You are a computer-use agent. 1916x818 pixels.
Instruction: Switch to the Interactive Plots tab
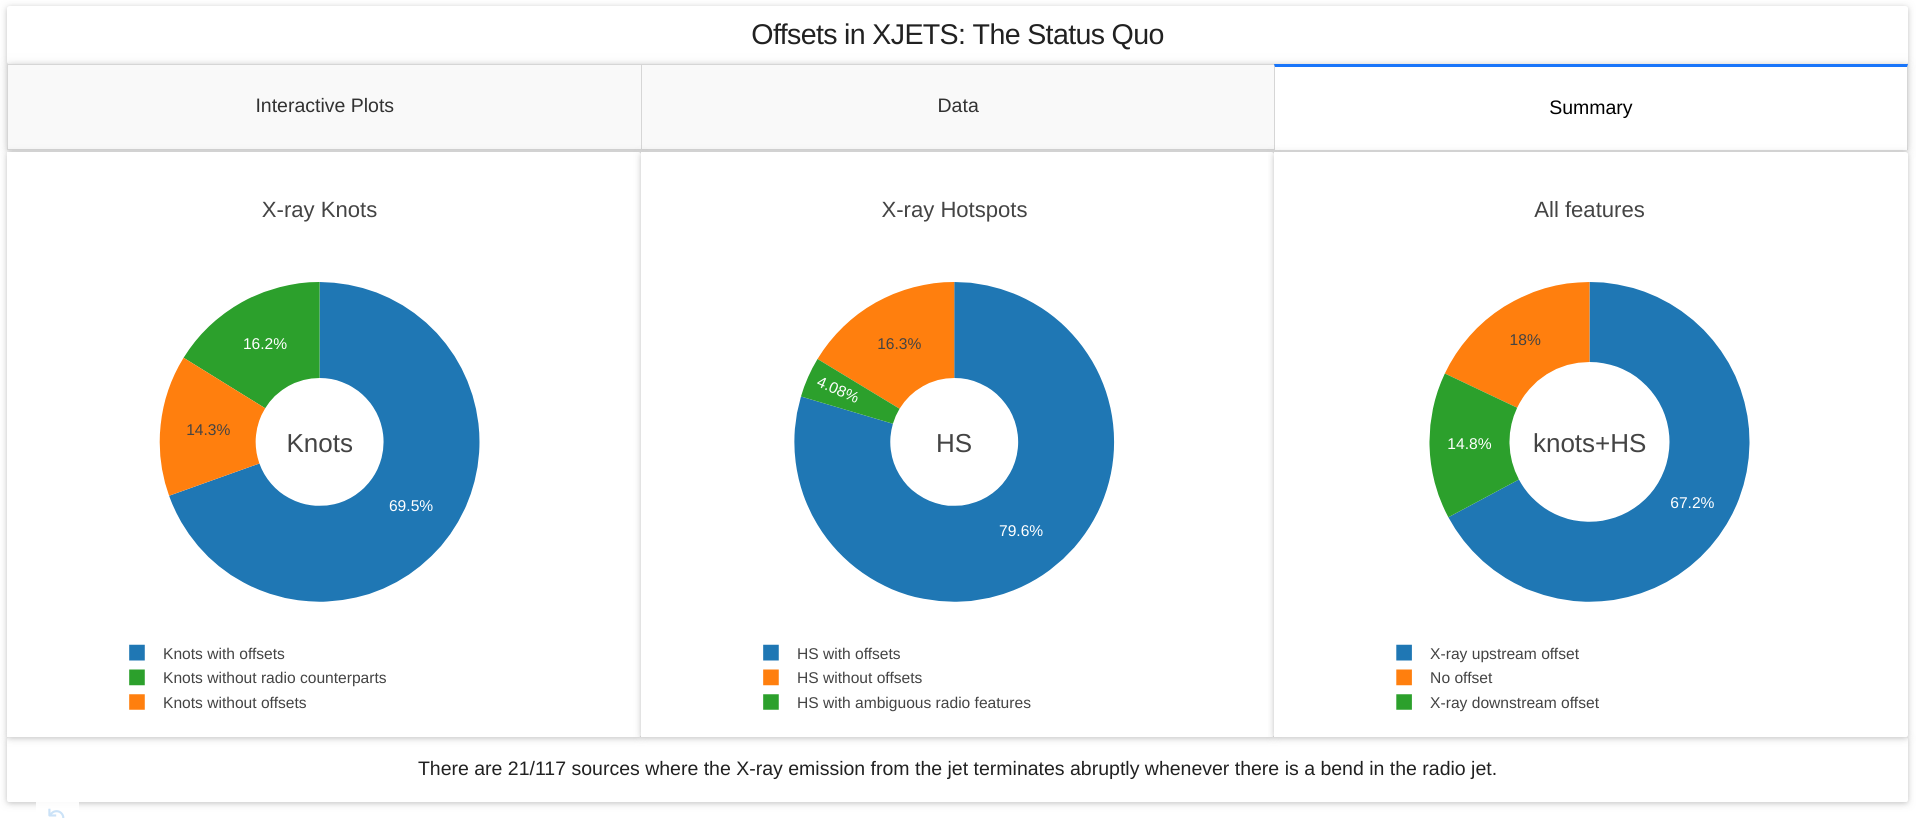pos(324,106)
